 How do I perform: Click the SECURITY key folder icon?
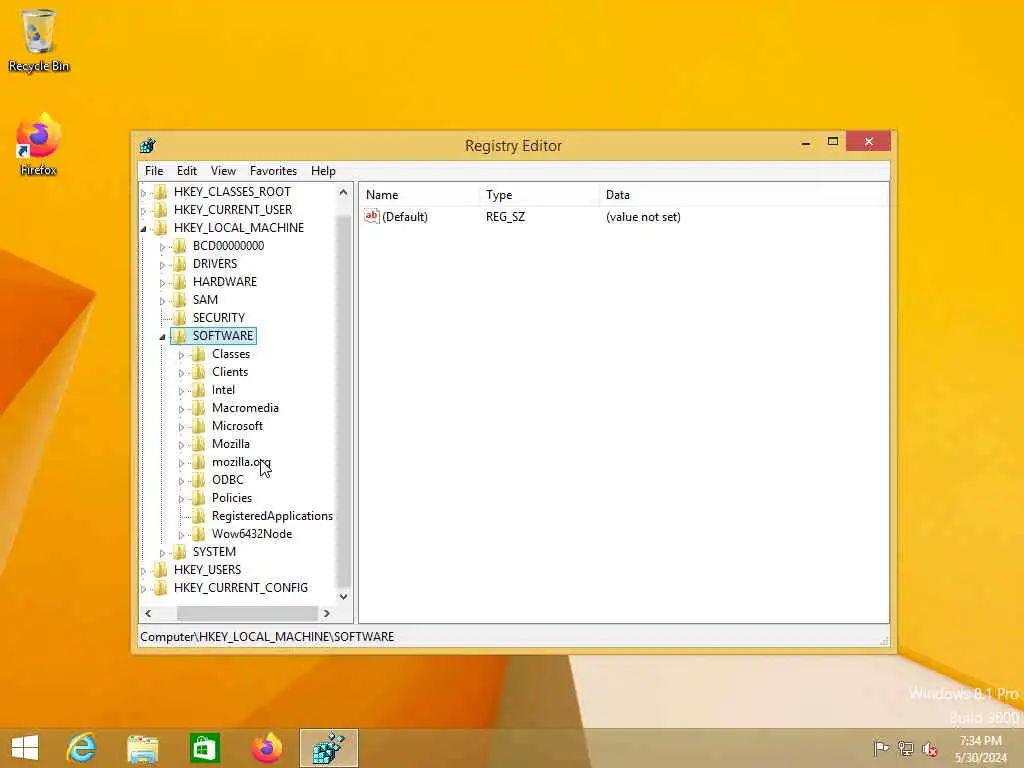[x=180, y=317]
